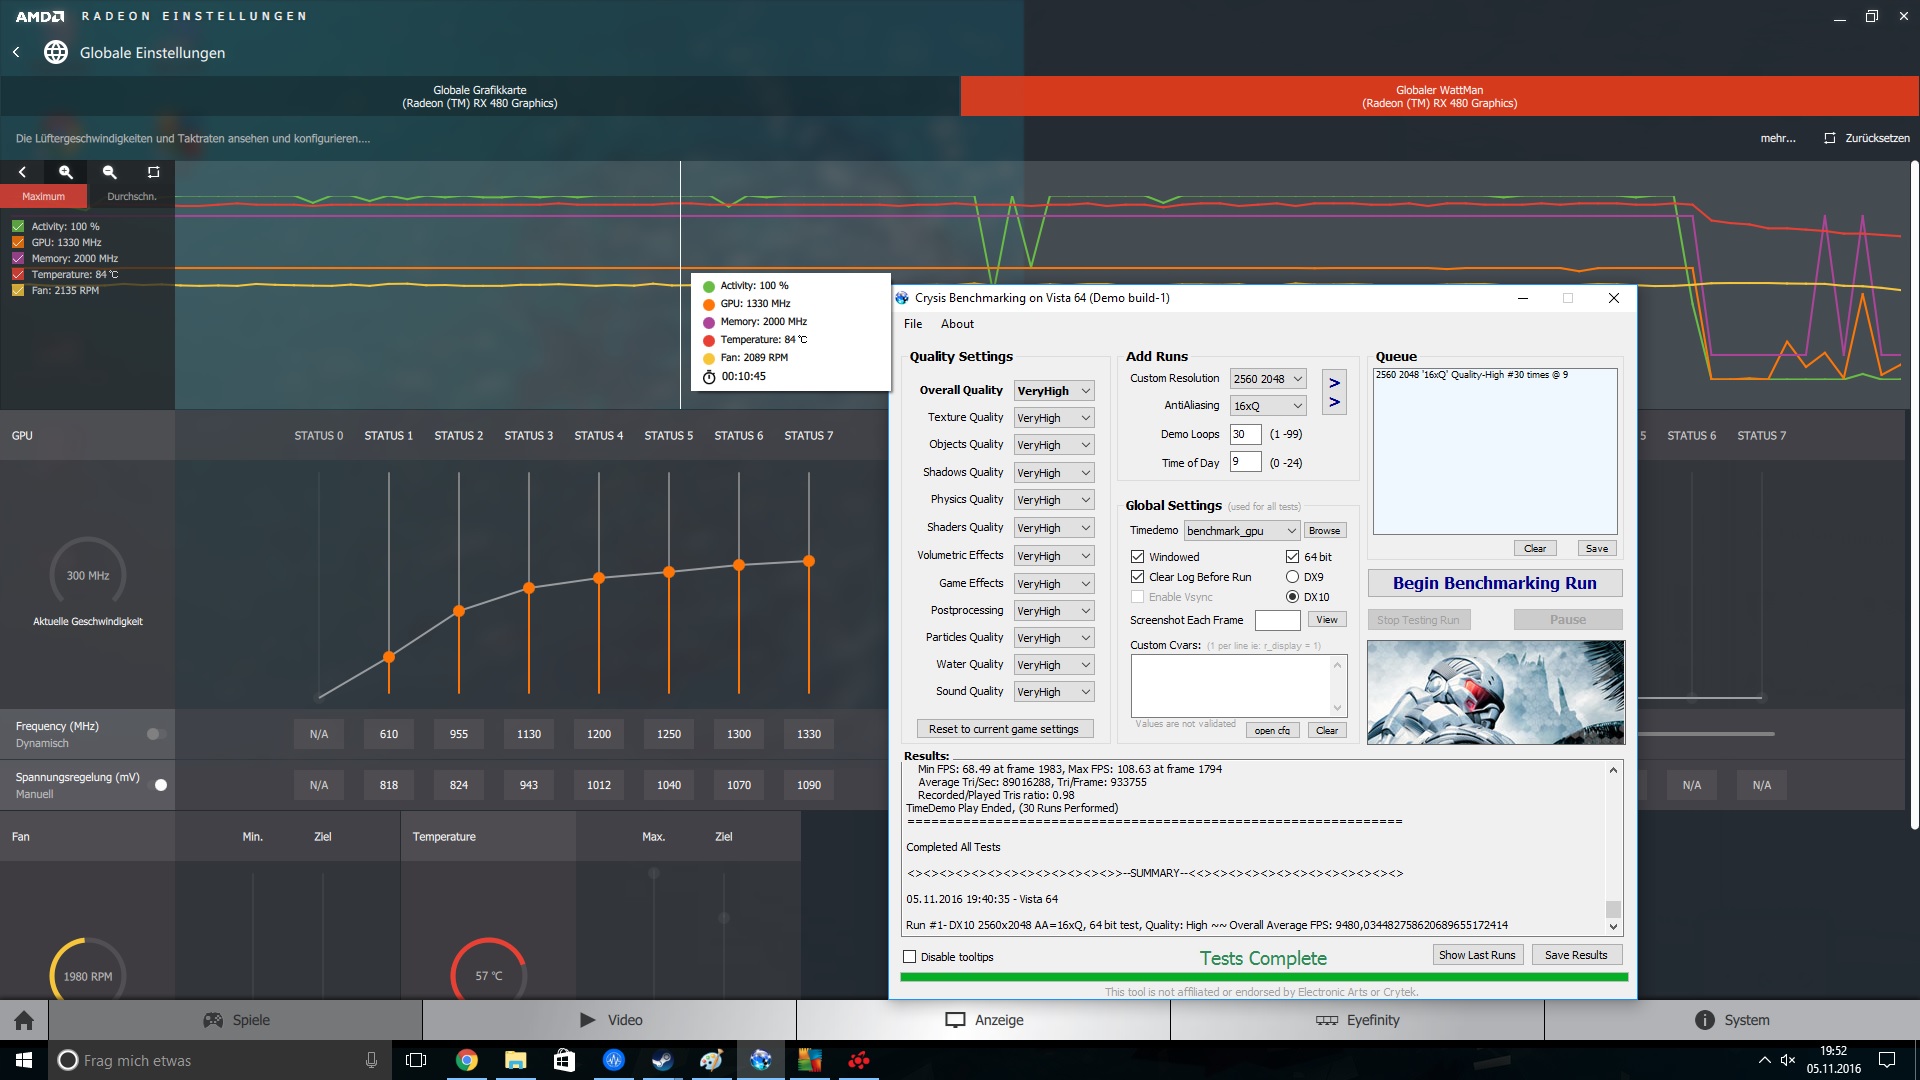The height and width of the screenshot is (1080, 1920).
Task: Switch to Globale Grafikkarte tab
Action: coord(480,96)
